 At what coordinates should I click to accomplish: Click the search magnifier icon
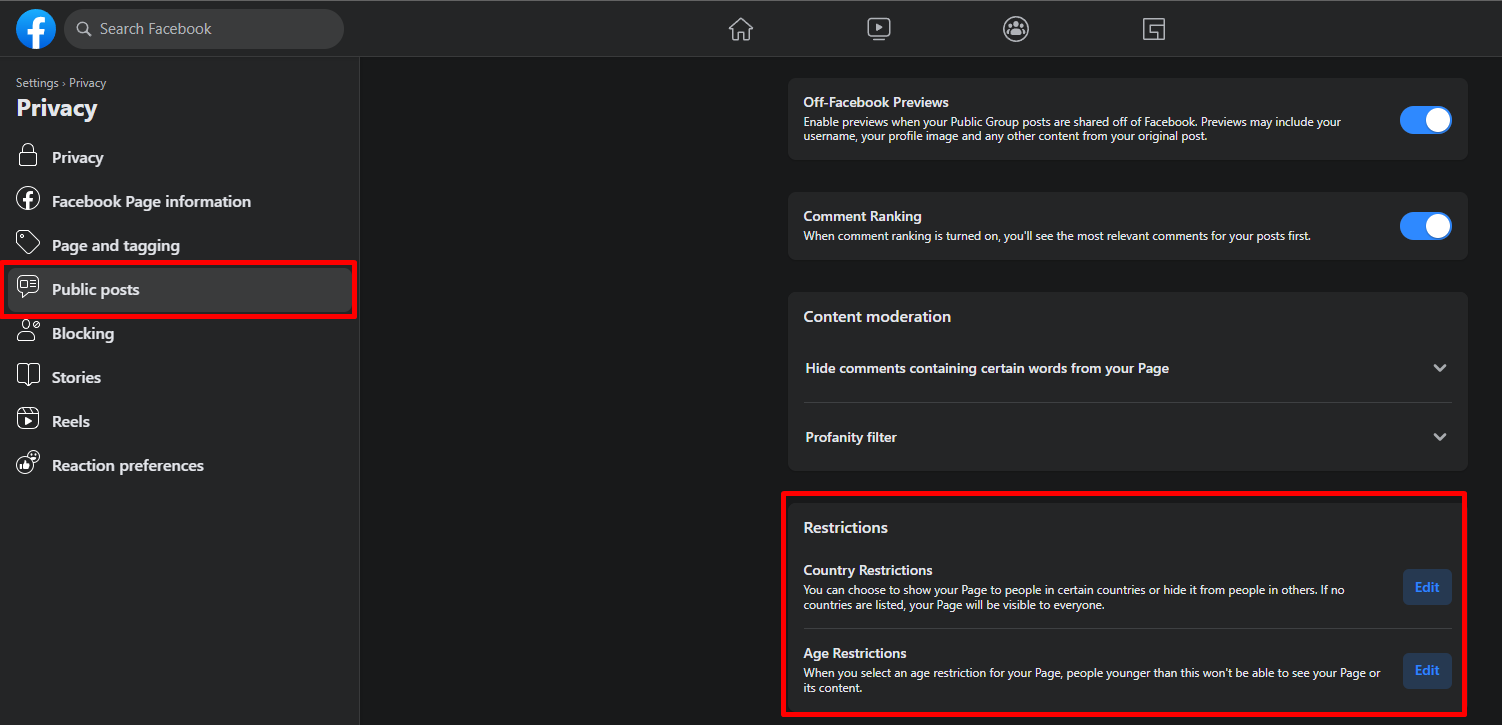click(x=84, y=29)
